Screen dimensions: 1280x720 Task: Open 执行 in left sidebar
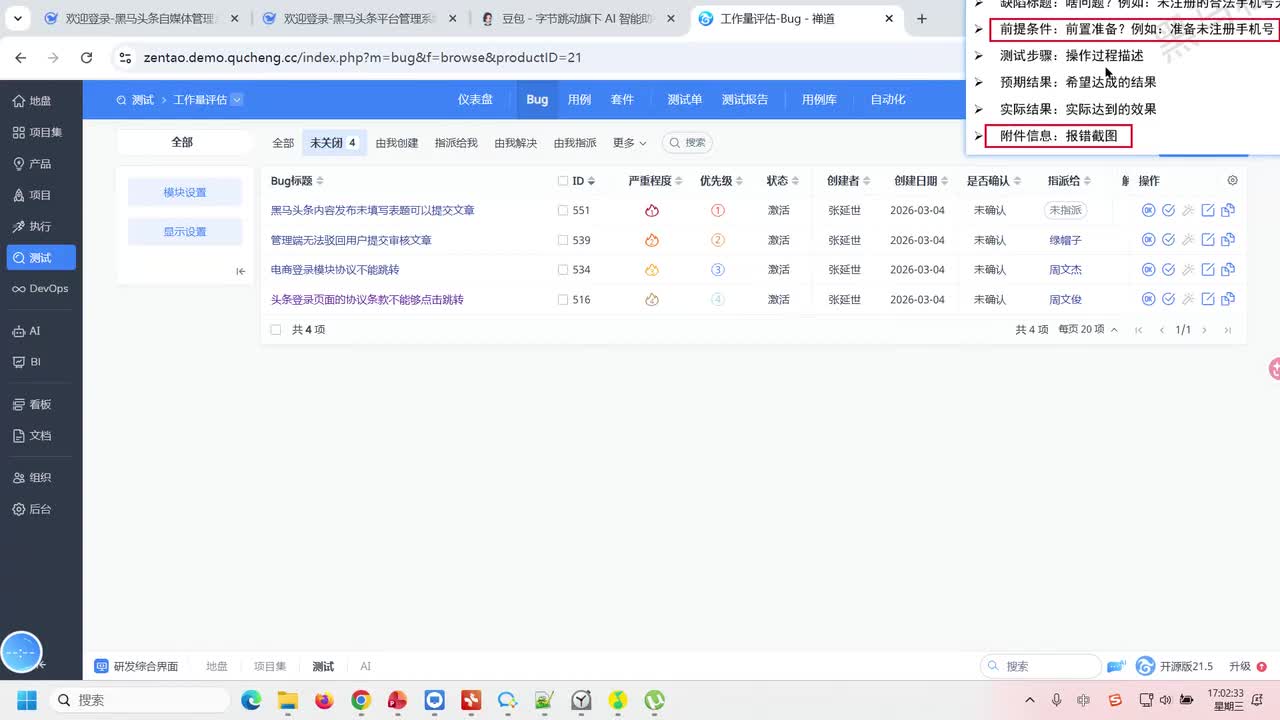[32, 226]
